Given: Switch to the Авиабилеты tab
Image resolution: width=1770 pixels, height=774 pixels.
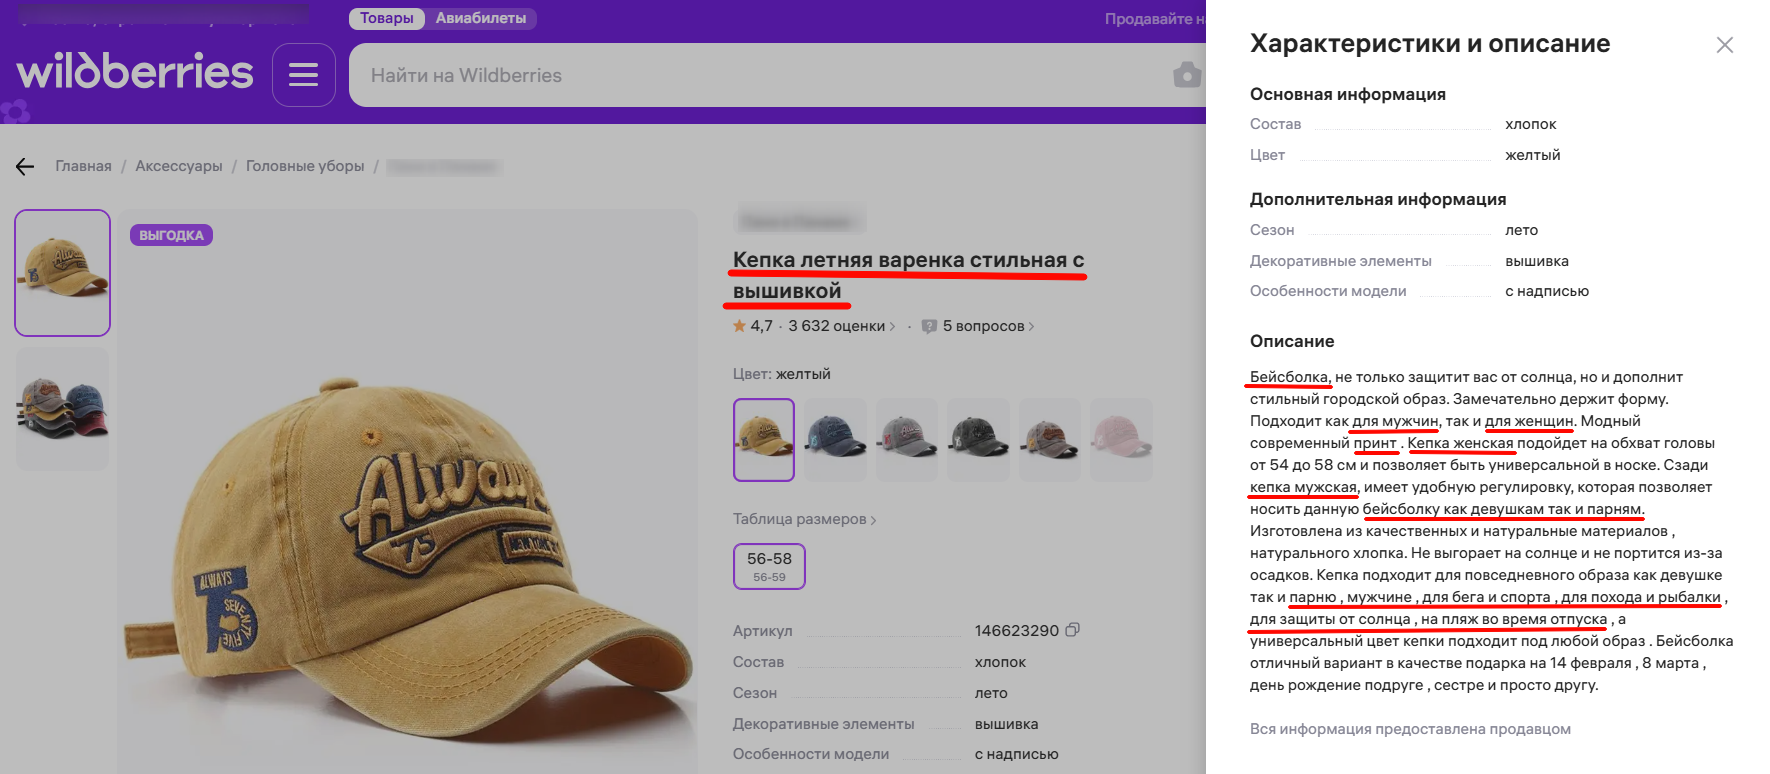Looking at the screenshot, I should (481, 18).
